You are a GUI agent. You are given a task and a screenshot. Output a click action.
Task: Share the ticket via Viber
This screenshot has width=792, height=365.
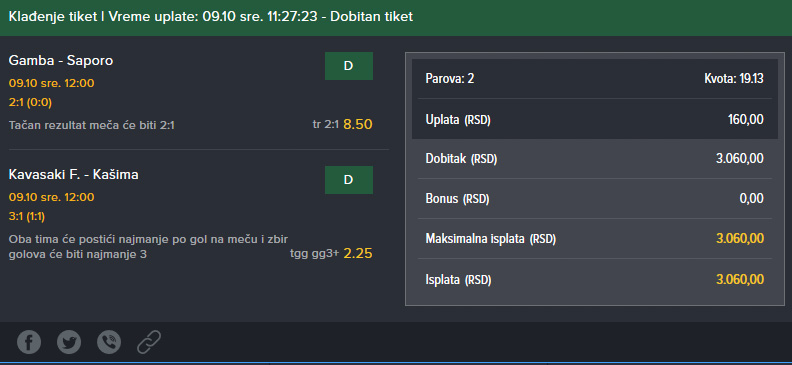[x=109, y=342]
